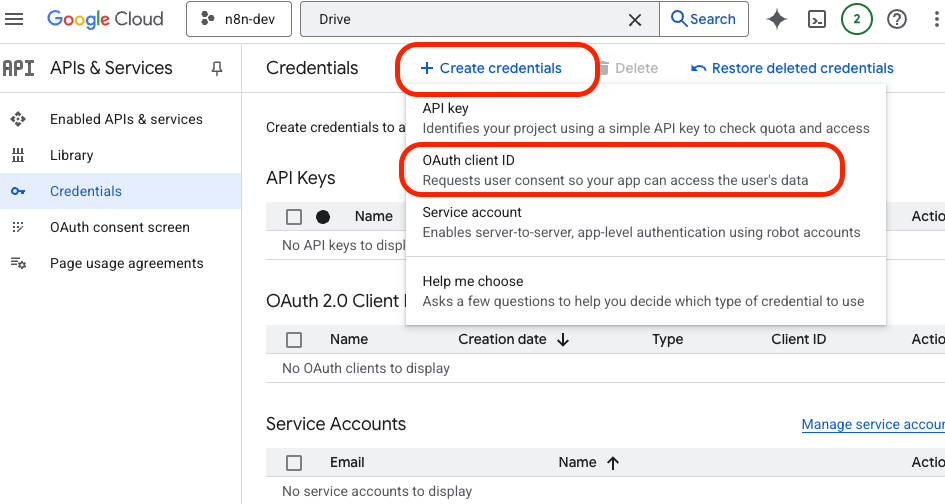Click 'No OAuth clients to display' text
Viewport: 945px width, 504px height.
point(366,368)
